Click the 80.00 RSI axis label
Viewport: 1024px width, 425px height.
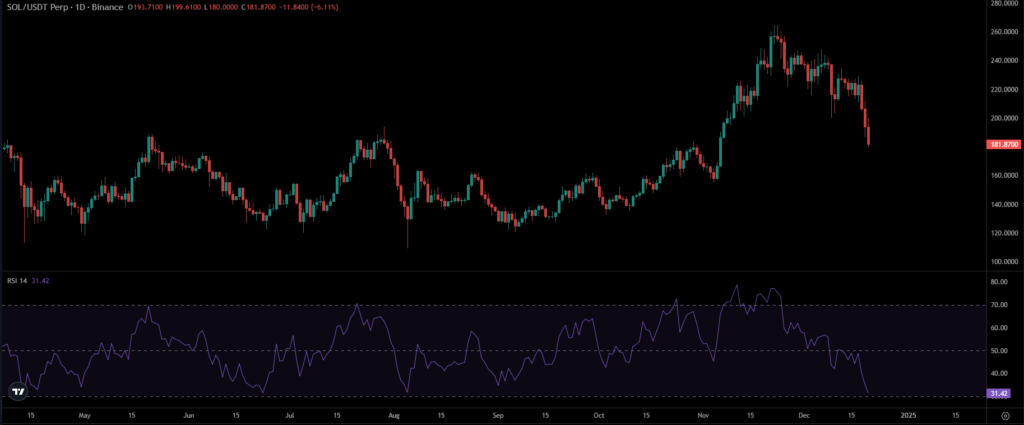pos(1000,282)
